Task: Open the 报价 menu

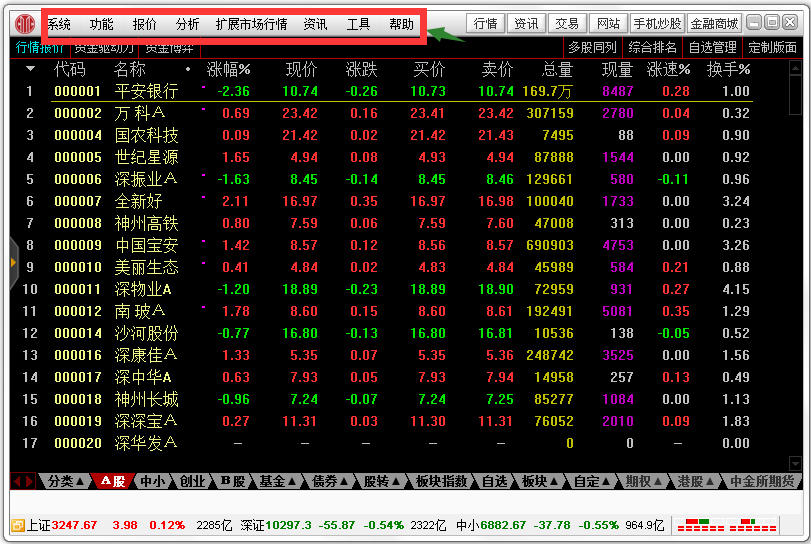Action: 144,24
